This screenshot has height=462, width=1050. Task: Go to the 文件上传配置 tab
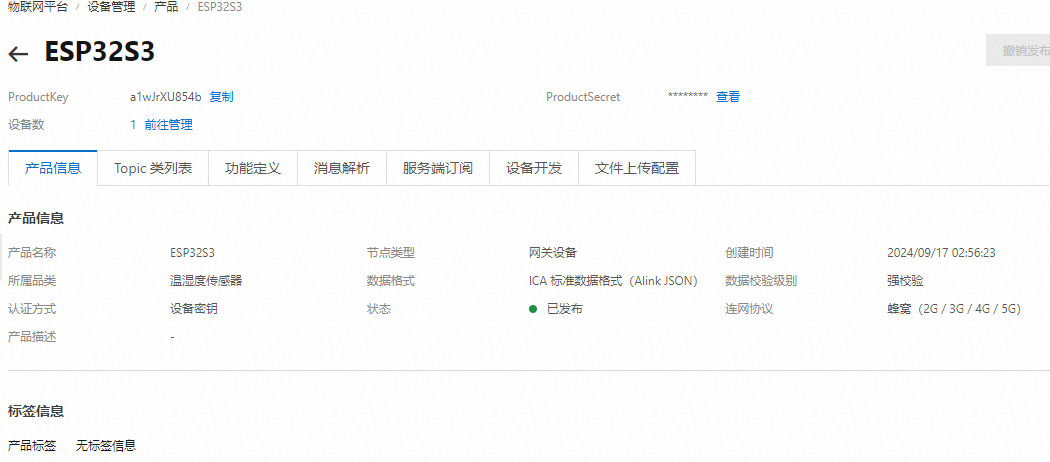[x=637, y=168]
